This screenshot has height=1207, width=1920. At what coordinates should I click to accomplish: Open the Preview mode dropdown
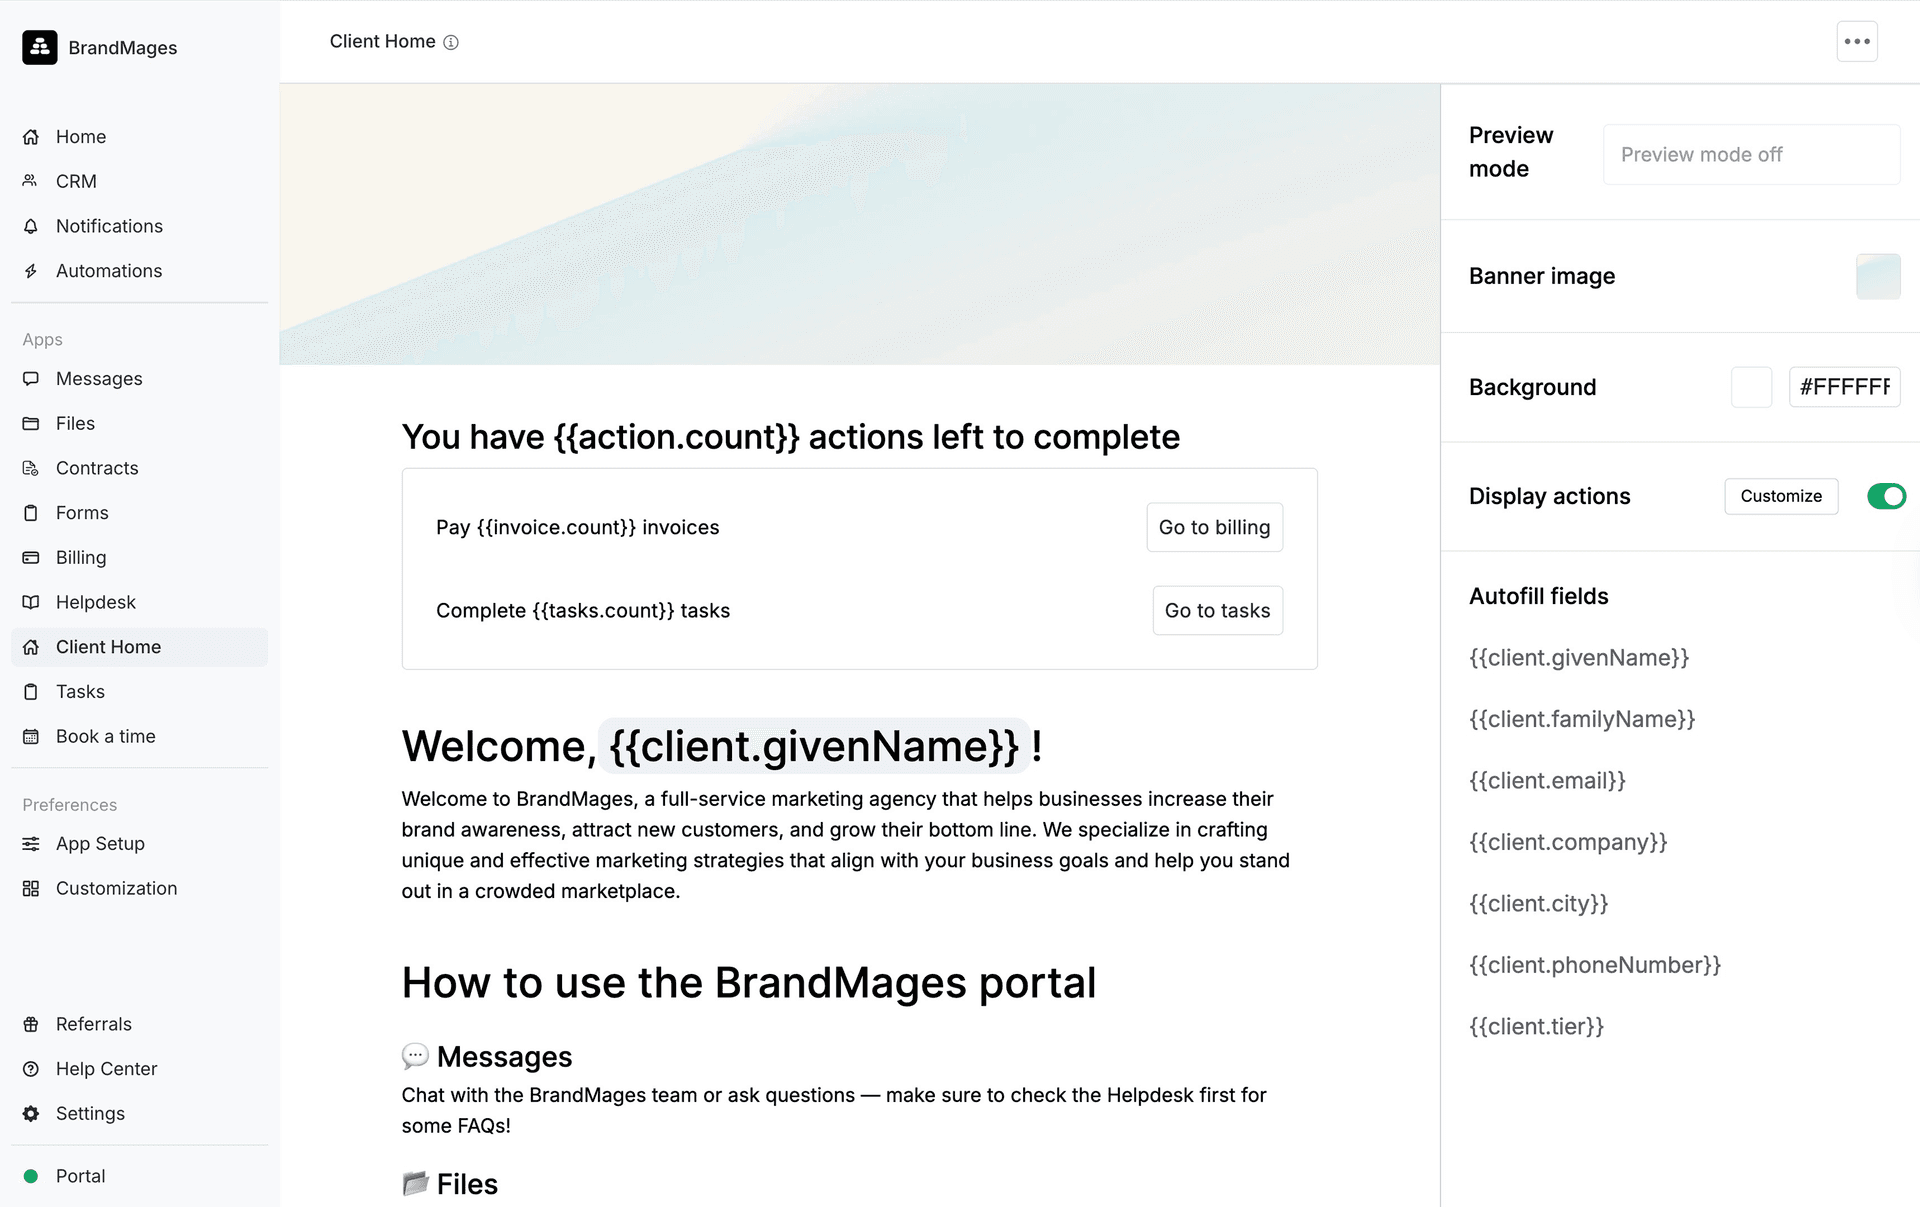(x=1751, y=155)
